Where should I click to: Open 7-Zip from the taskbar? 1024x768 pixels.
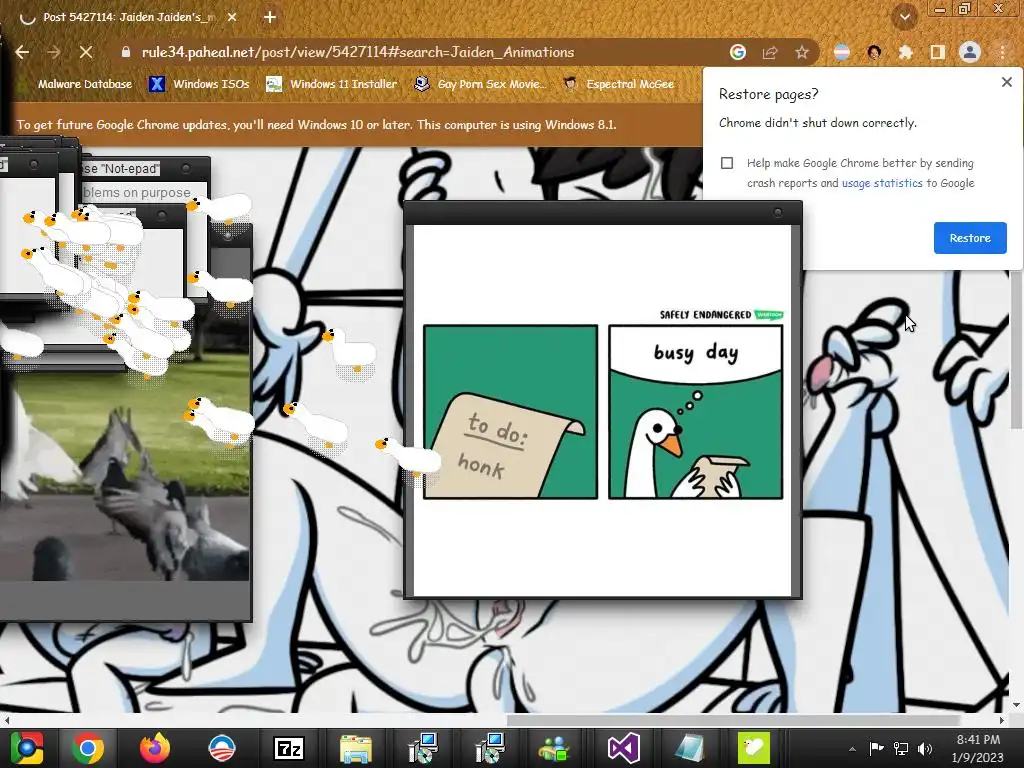[288, 748]
